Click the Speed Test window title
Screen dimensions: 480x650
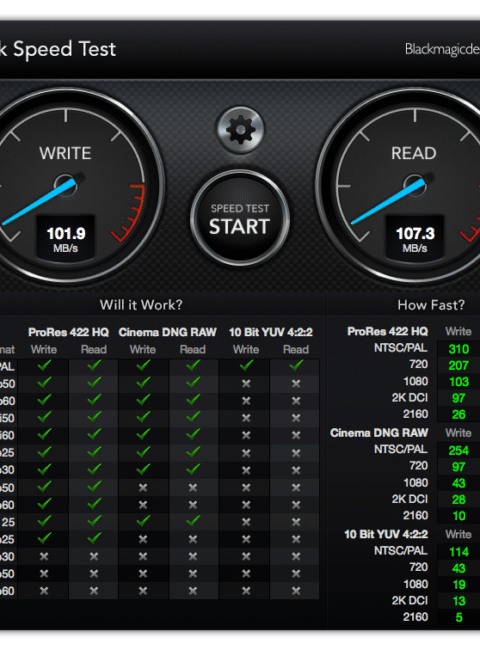[x=58, y=49]
